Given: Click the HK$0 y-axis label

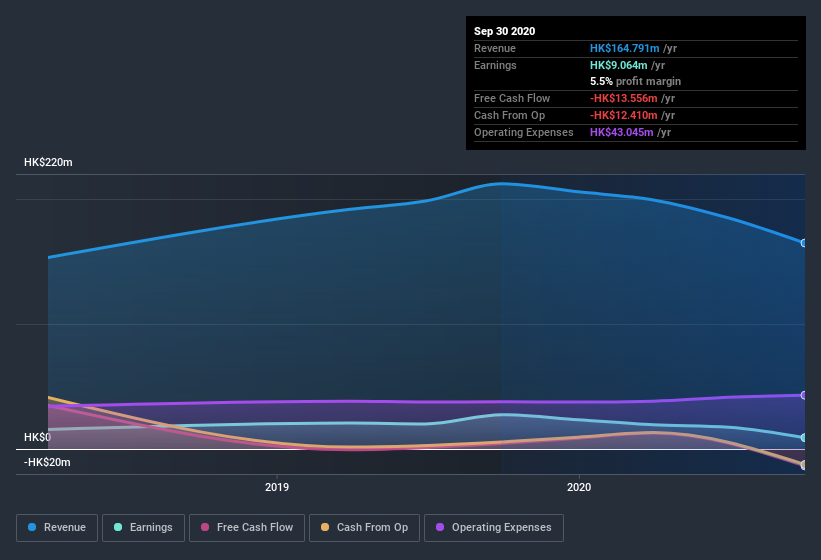Looking at the screenshot, I should point(37,437).
